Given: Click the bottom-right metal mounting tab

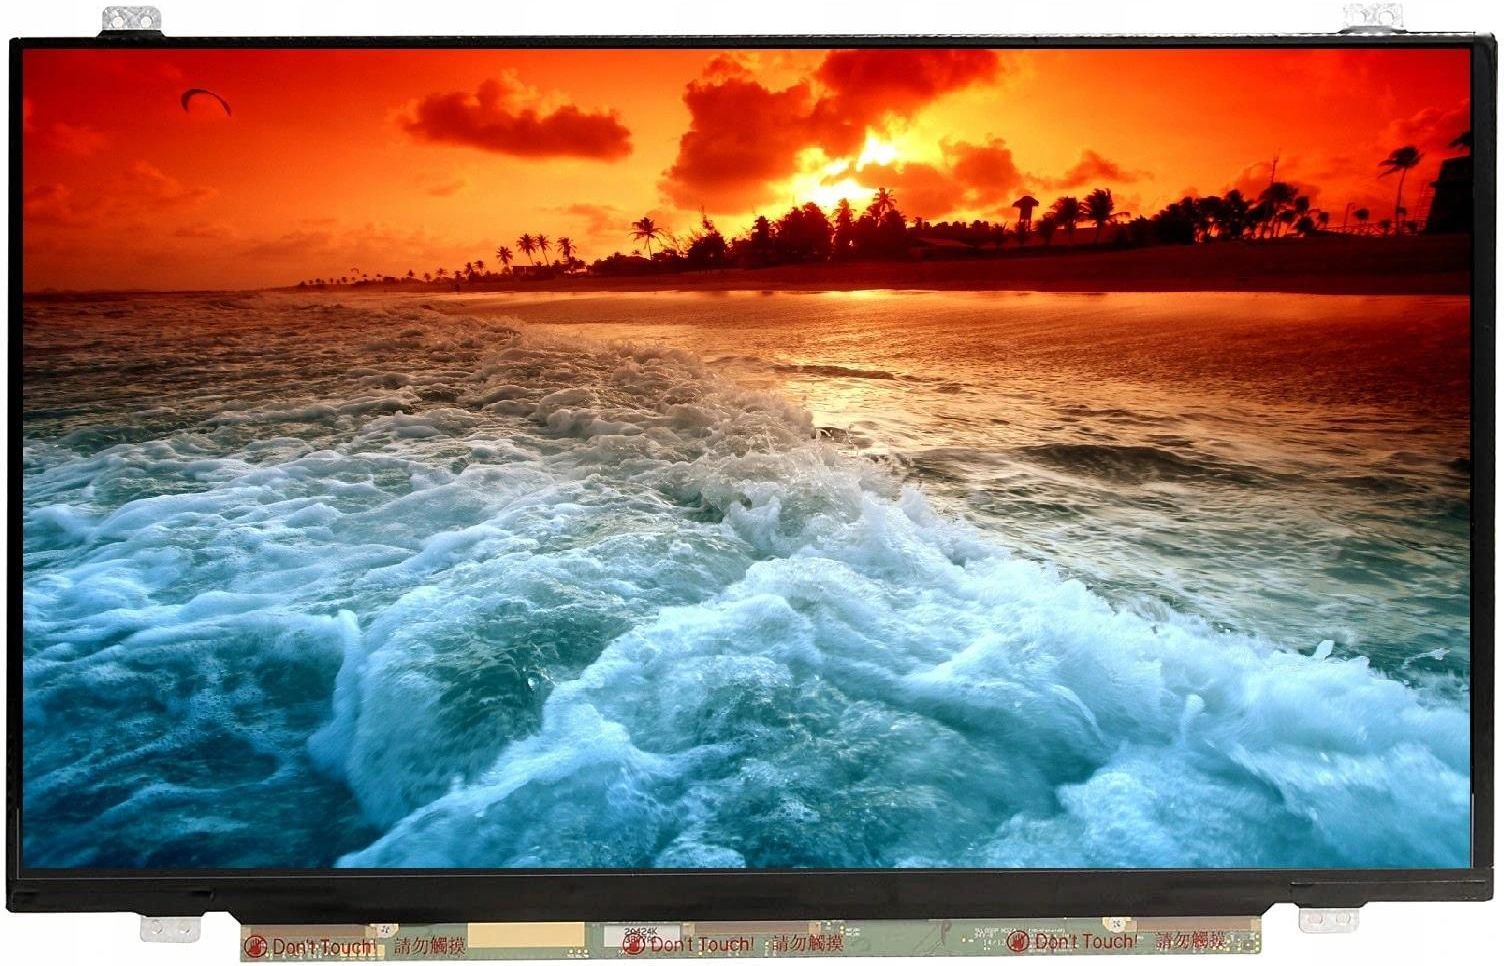Looking at the screenshot, I should (1328, 919).
